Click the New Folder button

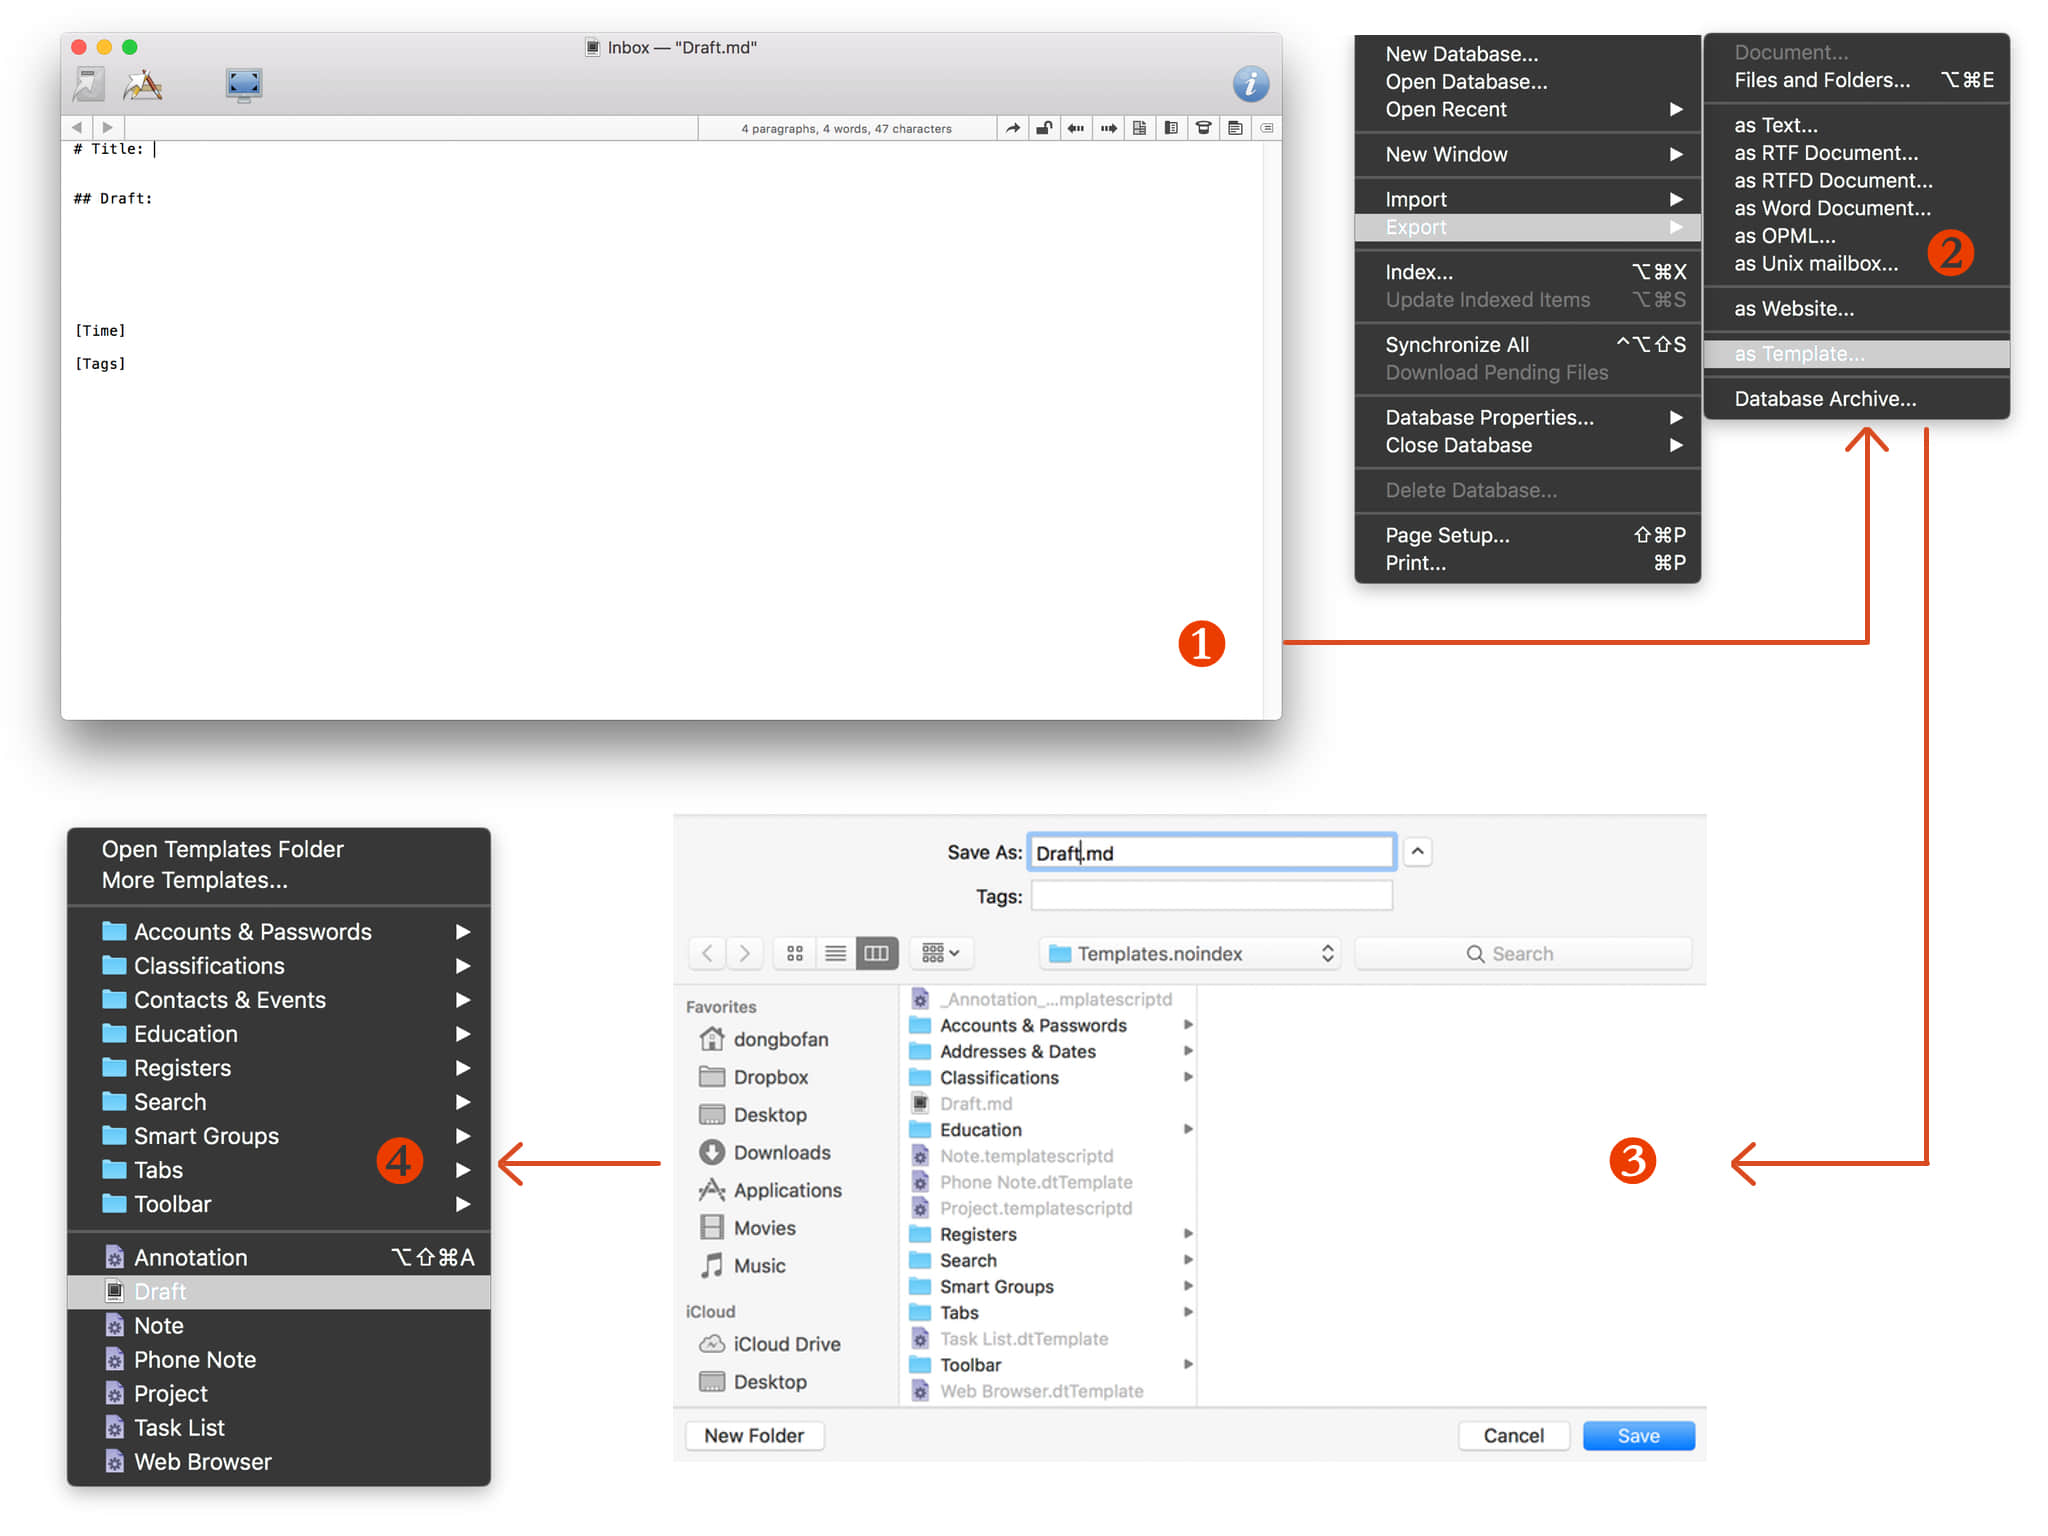[754, 1435]
